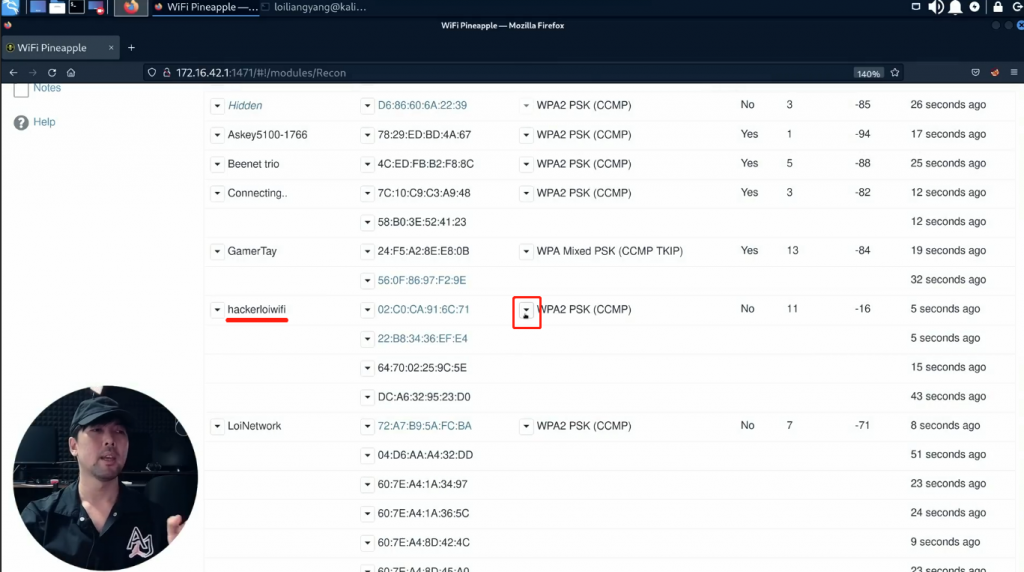Go back with browser back arrow
This screenshot has width=1024, height=572.
[x=13, y=72]
